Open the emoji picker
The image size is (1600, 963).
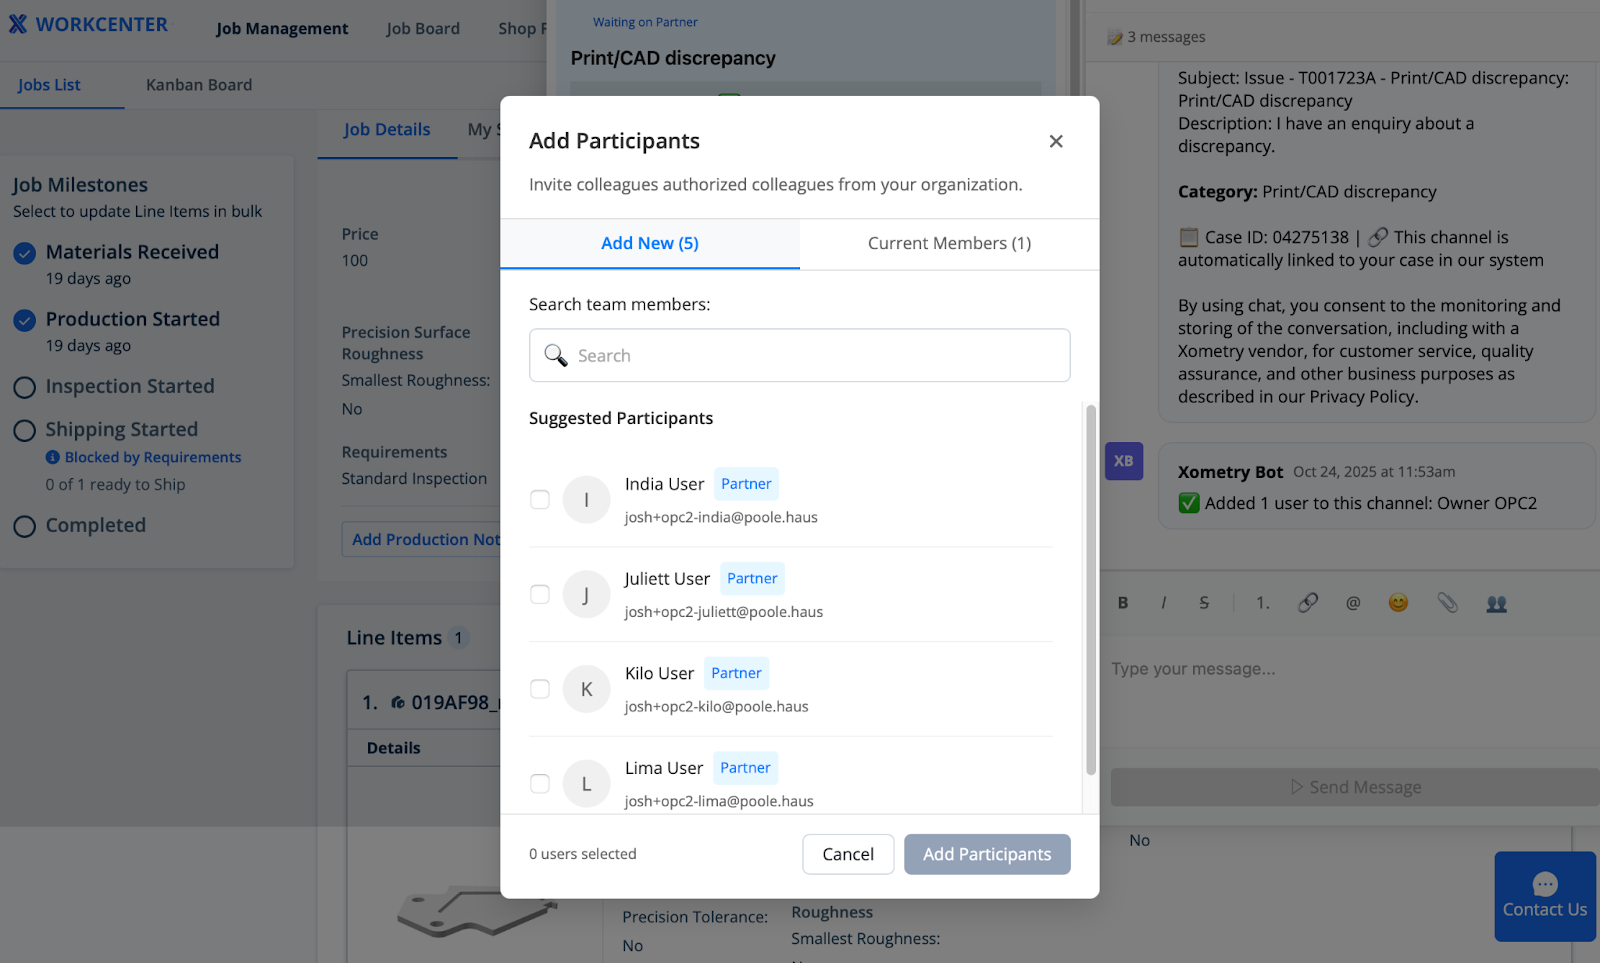(x=1398, y=602)
